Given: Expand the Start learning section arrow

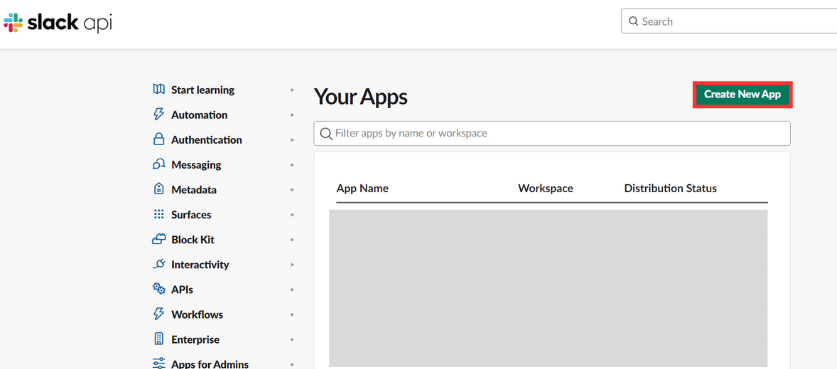Looking at the screenshot, I should point(292,90).
